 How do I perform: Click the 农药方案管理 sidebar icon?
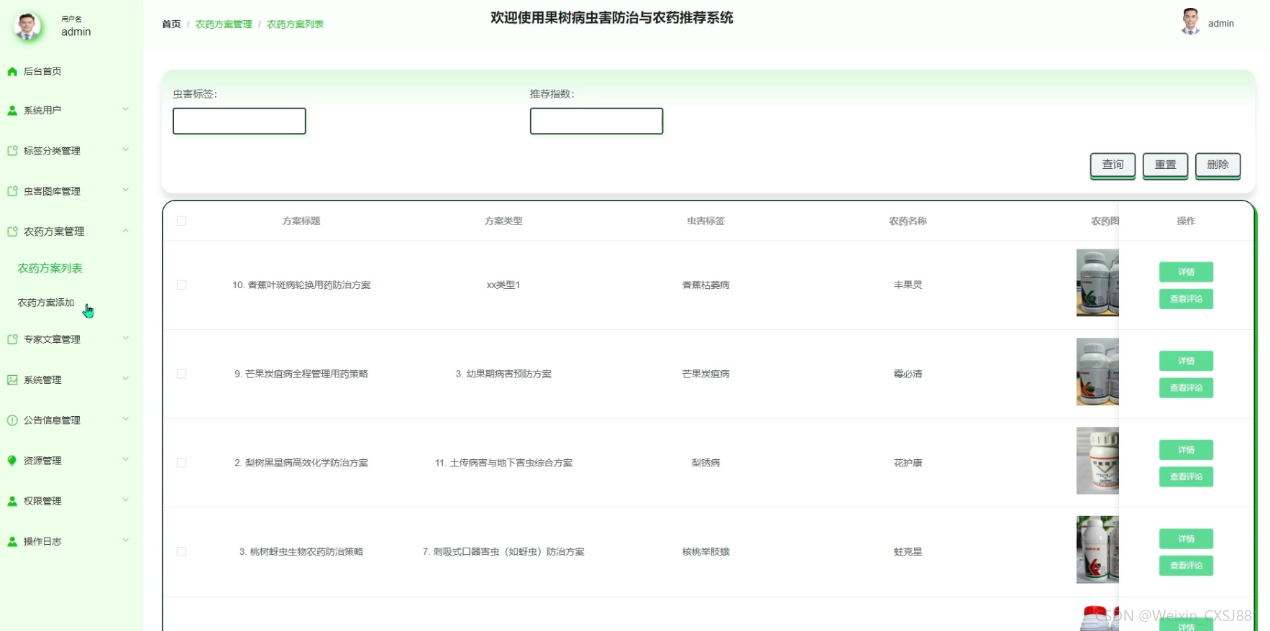12,231
